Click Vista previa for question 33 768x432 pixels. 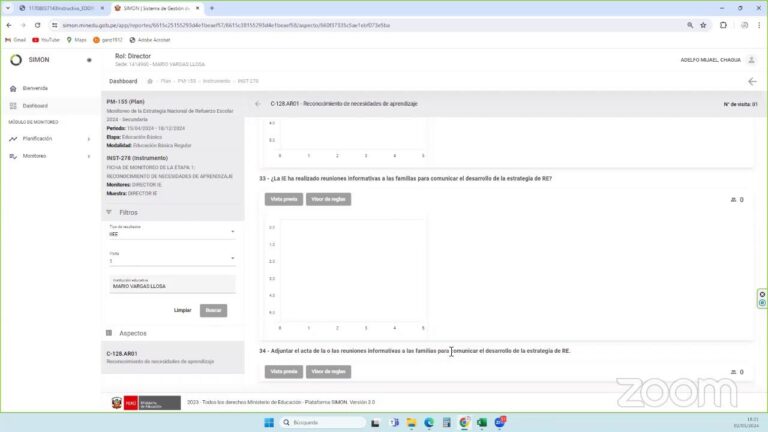284,199
